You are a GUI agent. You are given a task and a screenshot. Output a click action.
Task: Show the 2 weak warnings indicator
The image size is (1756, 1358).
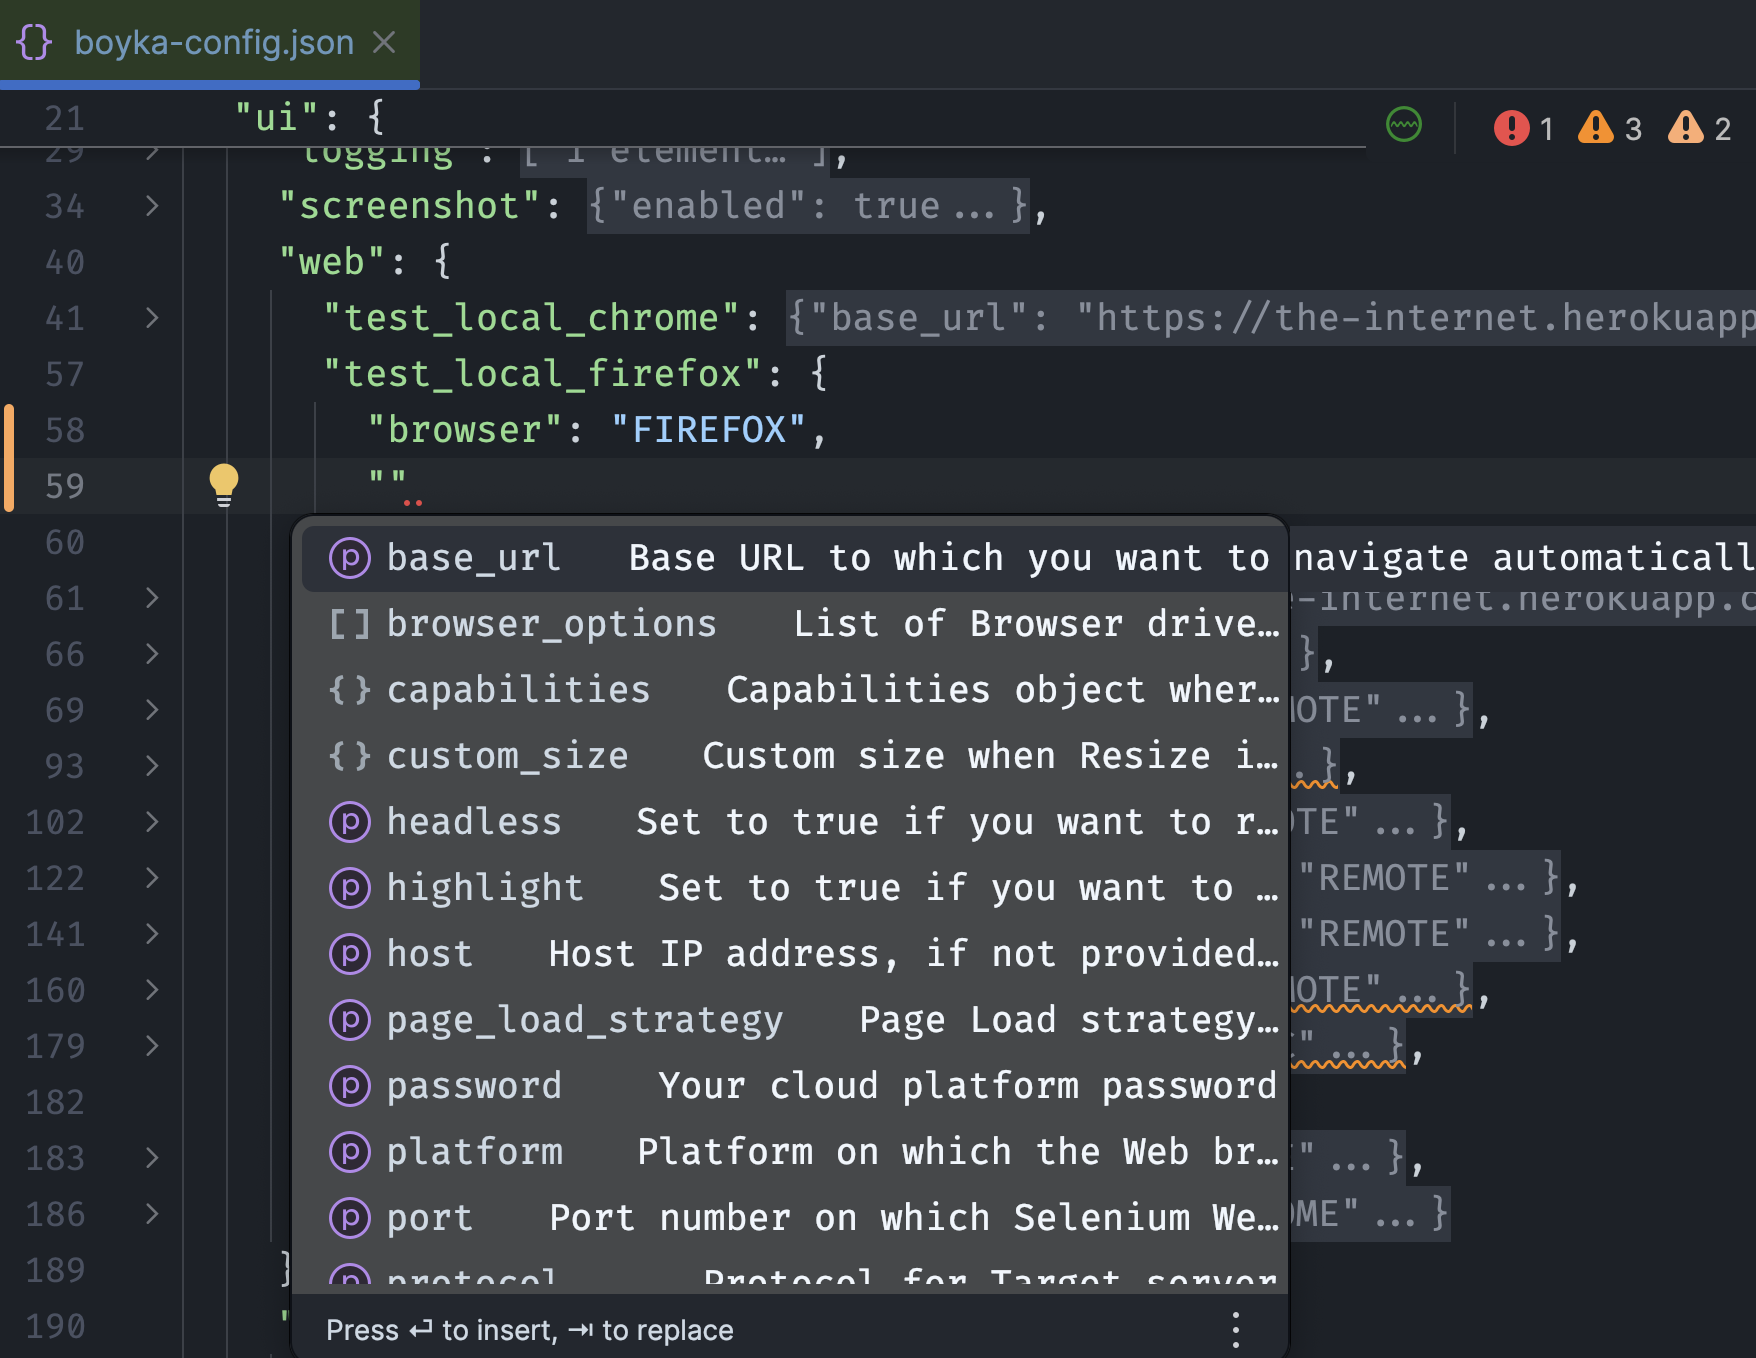point(1699,128)
